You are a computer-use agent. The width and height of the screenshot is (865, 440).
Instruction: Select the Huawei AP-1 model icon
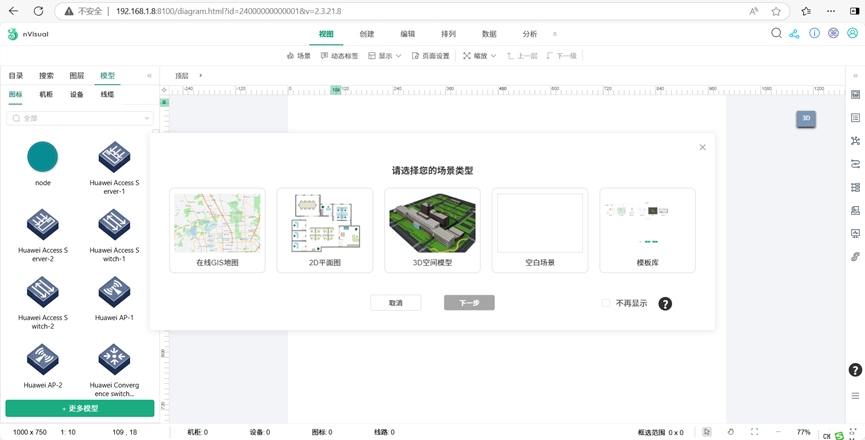click(x=114, y=292)
